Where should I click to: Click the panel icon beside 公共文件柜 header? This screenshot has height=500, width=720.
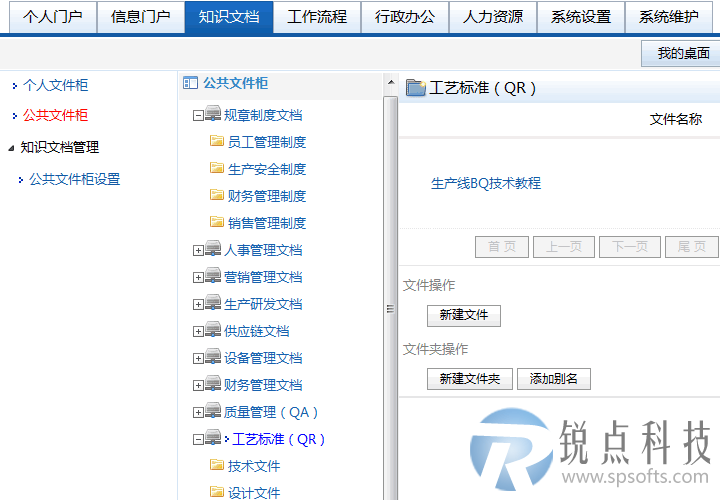(190, 83)
